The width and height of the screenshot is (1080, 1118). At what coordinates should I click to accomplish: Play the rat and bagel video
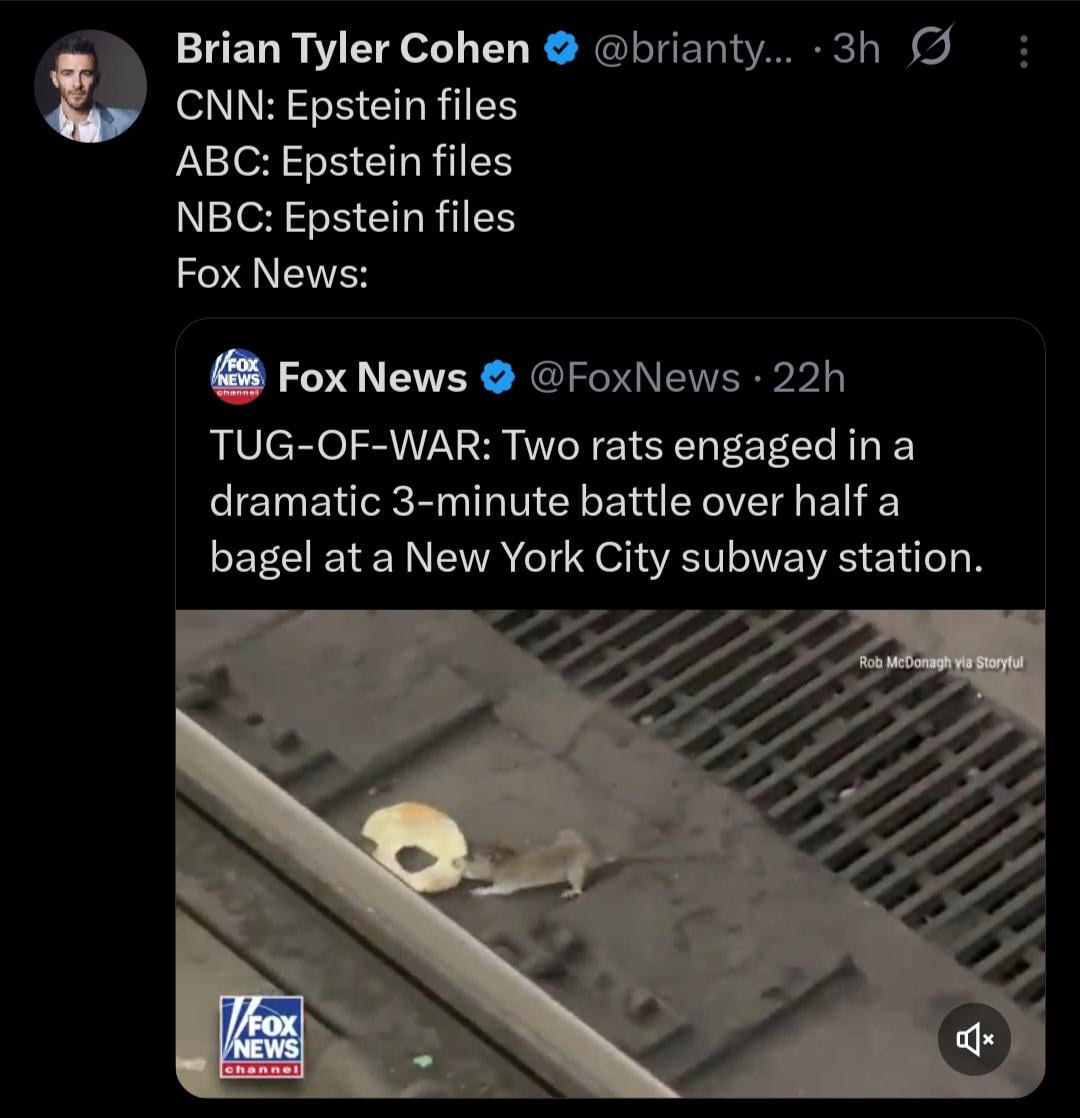coord(610,850)
